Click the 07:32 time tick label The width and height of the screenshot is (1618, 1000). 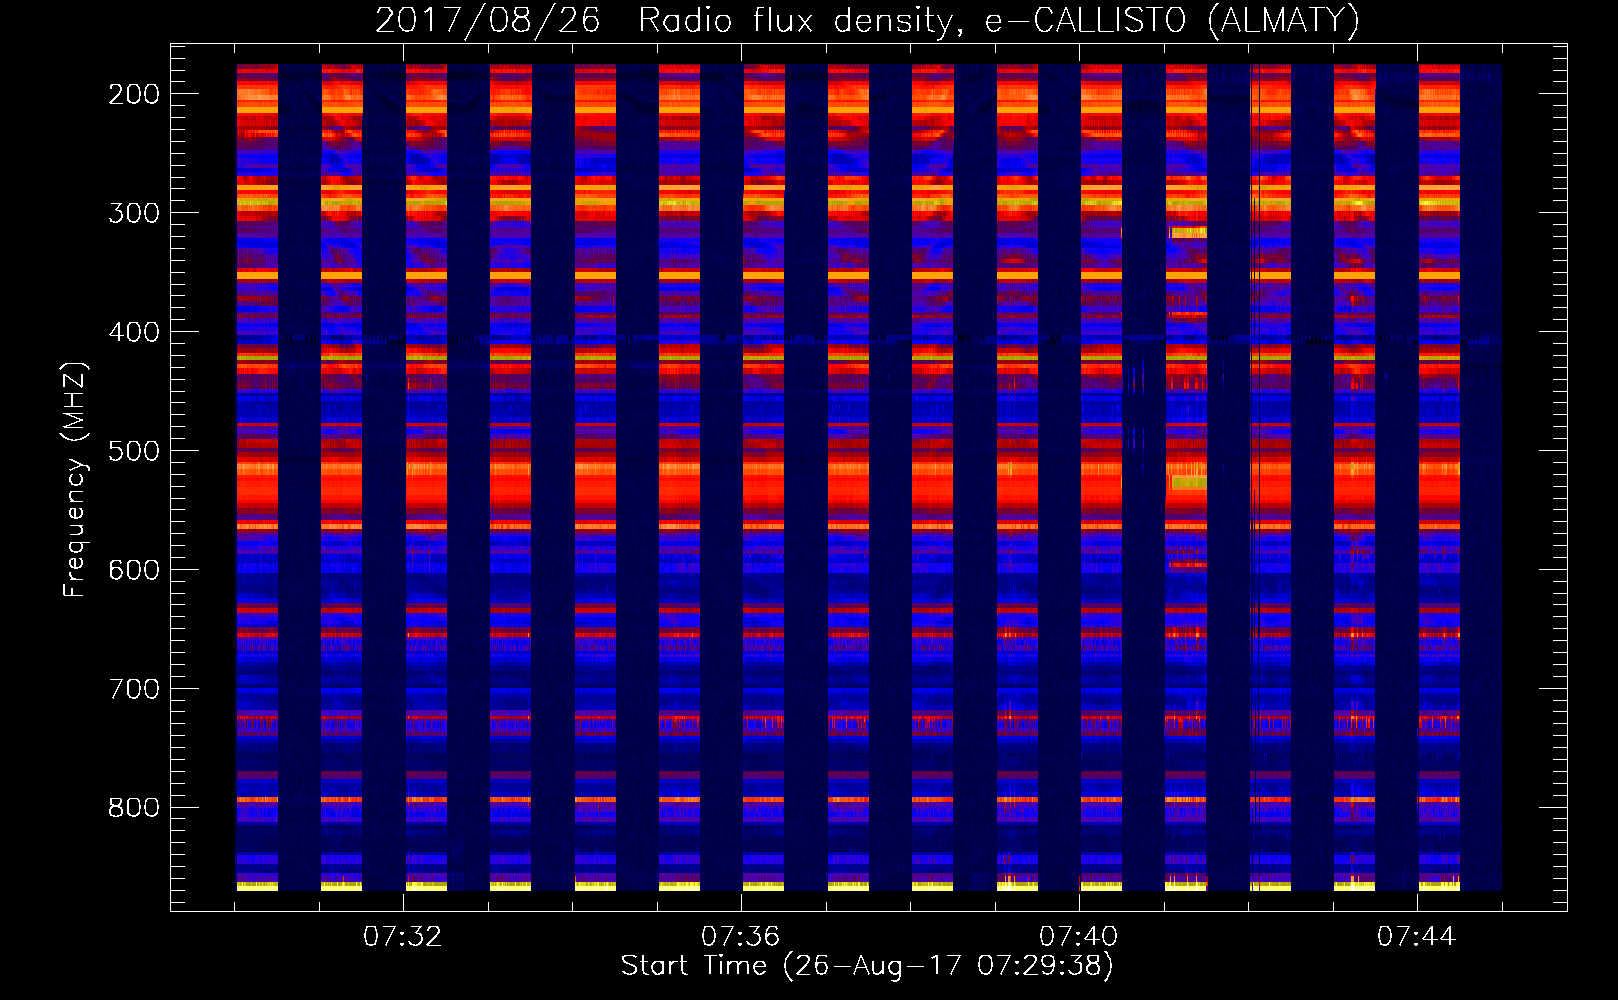[402, 937]
